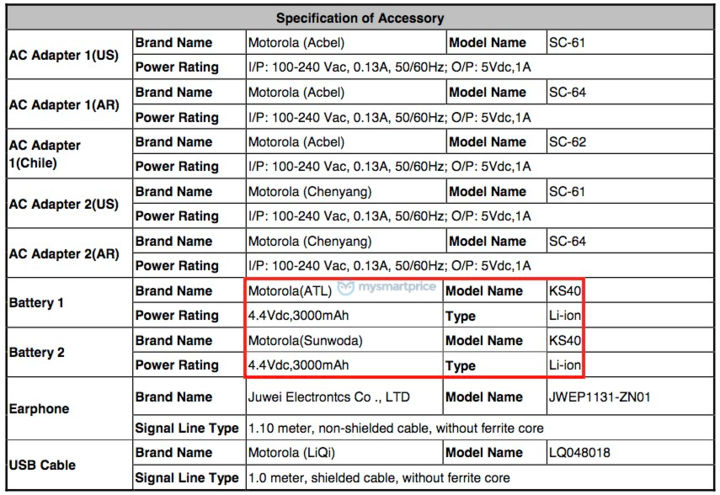Viewport: 720px width, 495px height.
Task: Click the Earphone row label
Action: [x=38, y=408]
